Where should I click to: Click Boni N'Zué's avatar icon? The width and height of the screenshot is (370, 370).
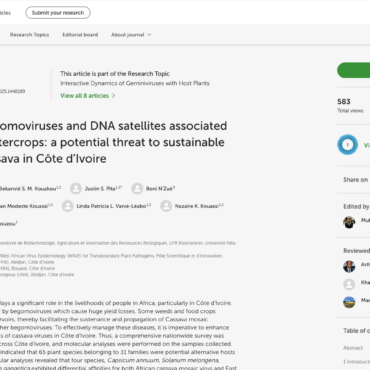tap(137, 188)
